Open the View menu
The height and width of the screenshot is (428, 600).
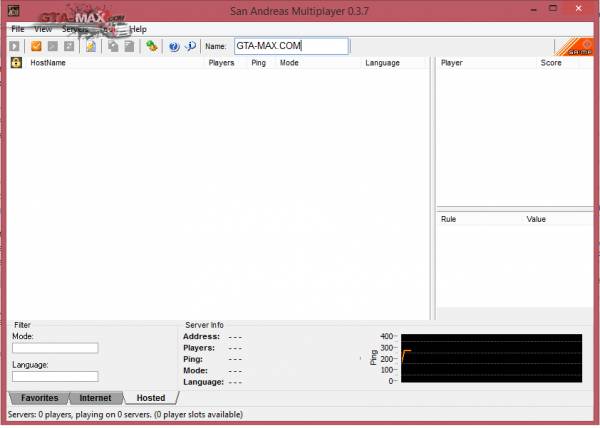[x=43, y=29]
